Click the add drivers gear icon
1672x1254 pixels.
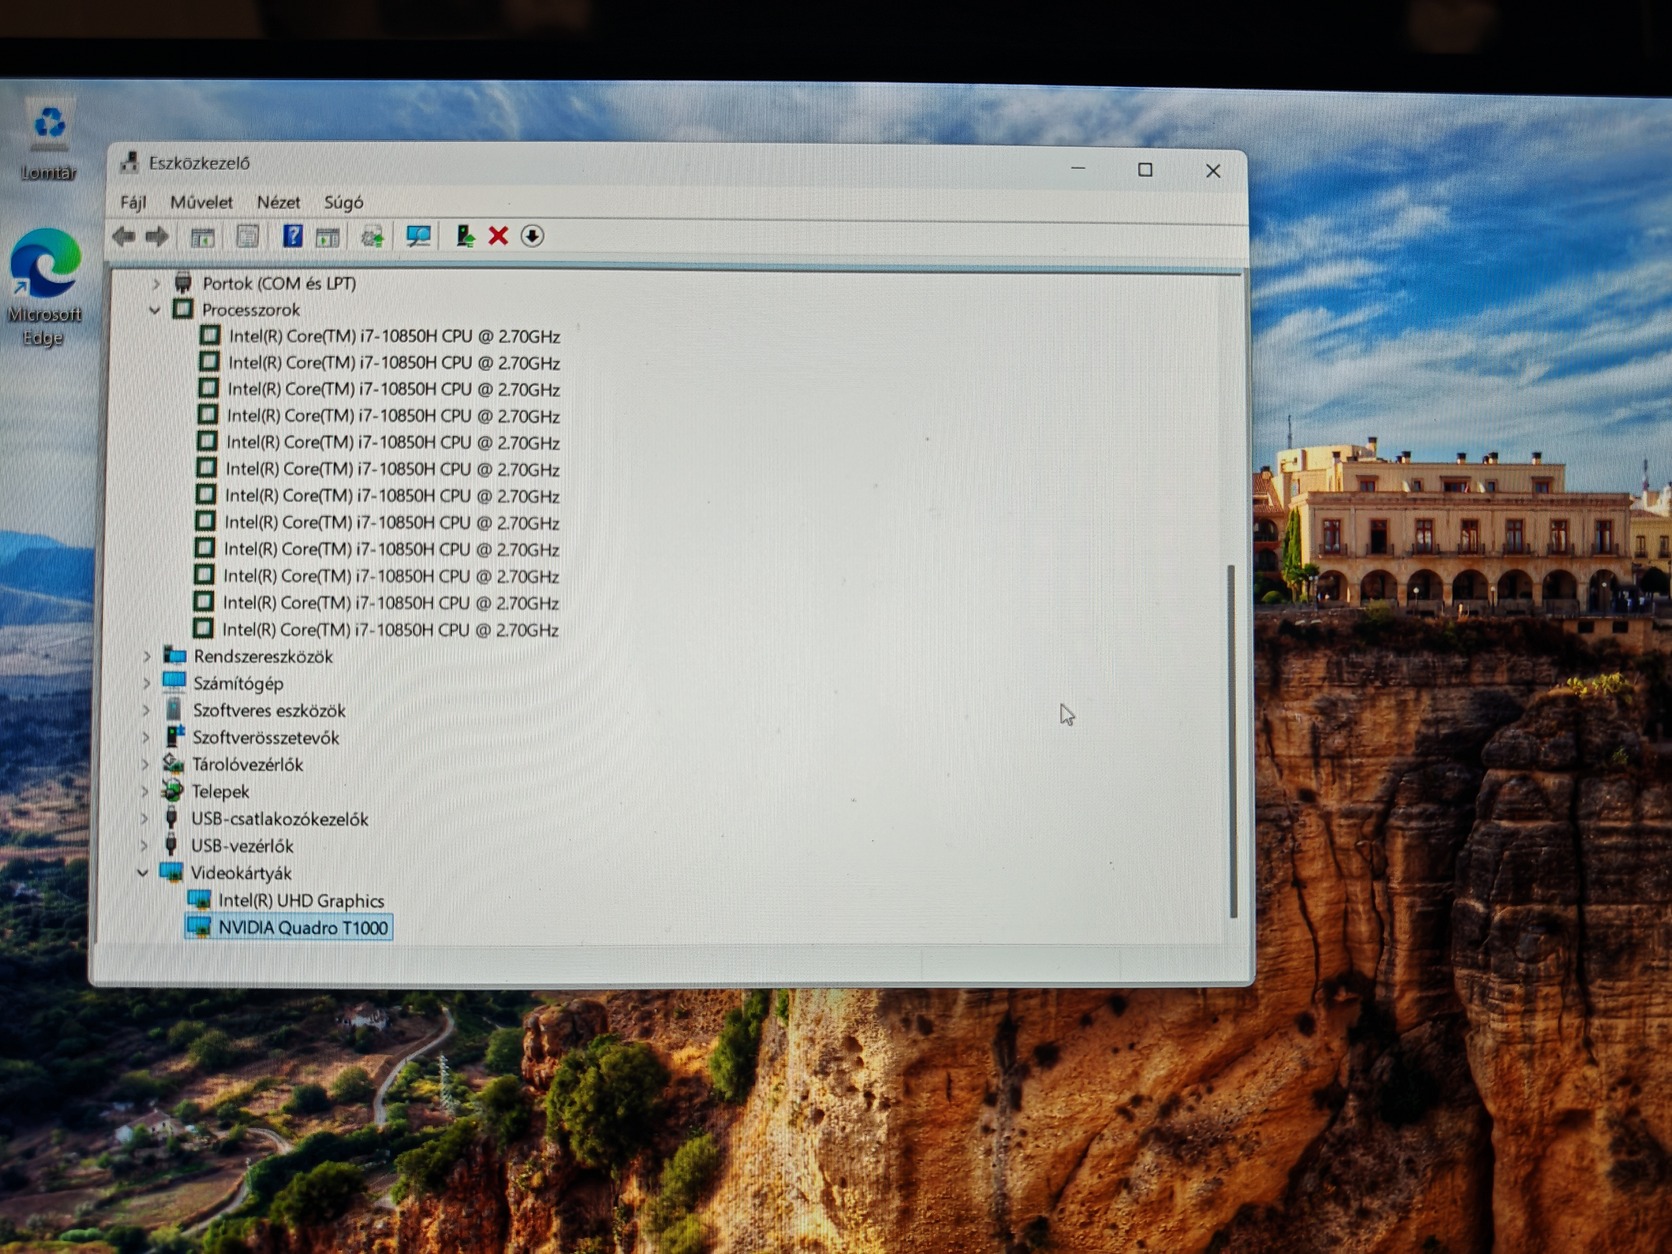[372, 237]
